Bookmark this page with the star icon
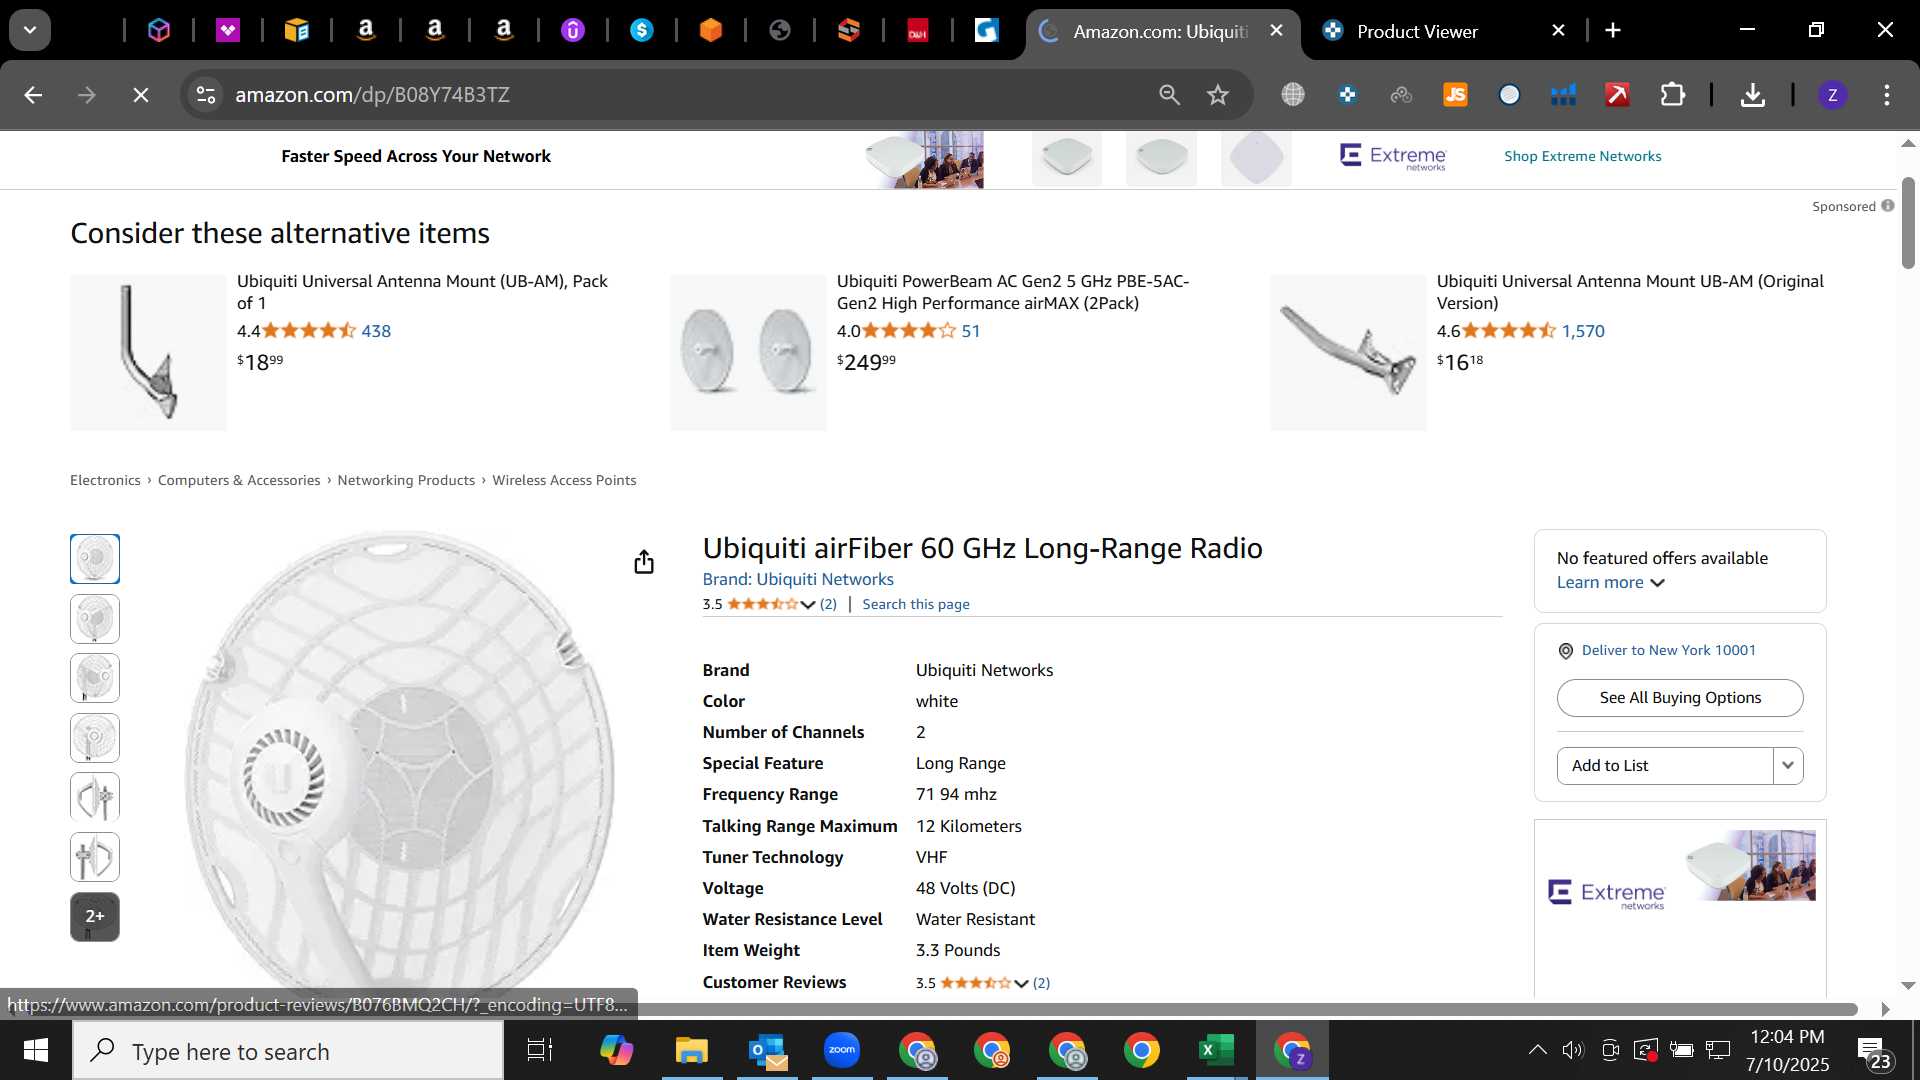 coord(1217,95)
